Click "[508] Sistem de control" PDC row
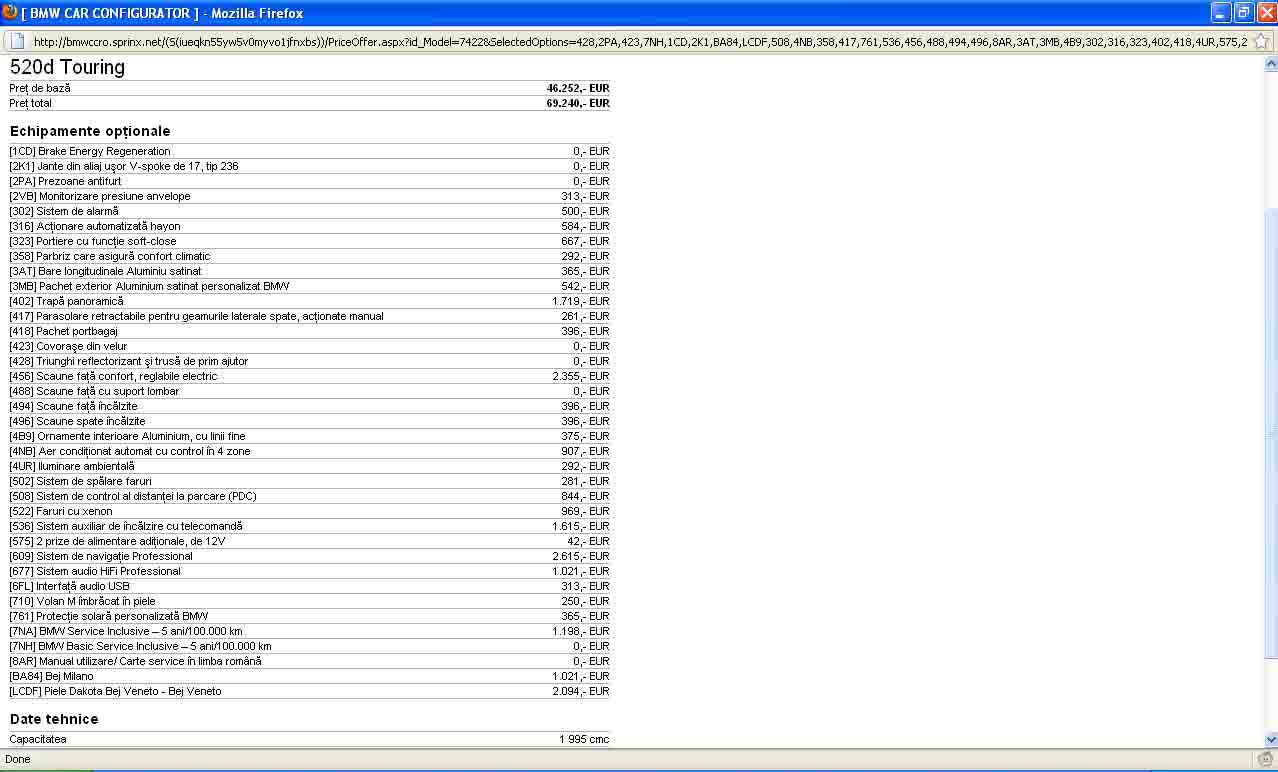The image size is (1278, 772). 309,496
